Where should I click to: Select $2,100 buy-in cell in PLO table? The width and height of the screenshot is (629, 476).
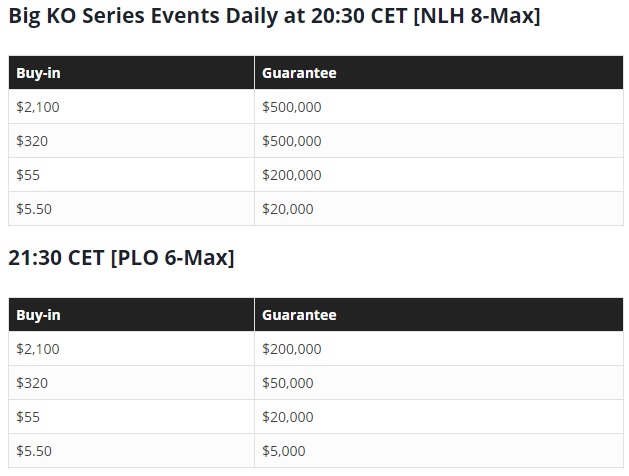coord(38,349)
